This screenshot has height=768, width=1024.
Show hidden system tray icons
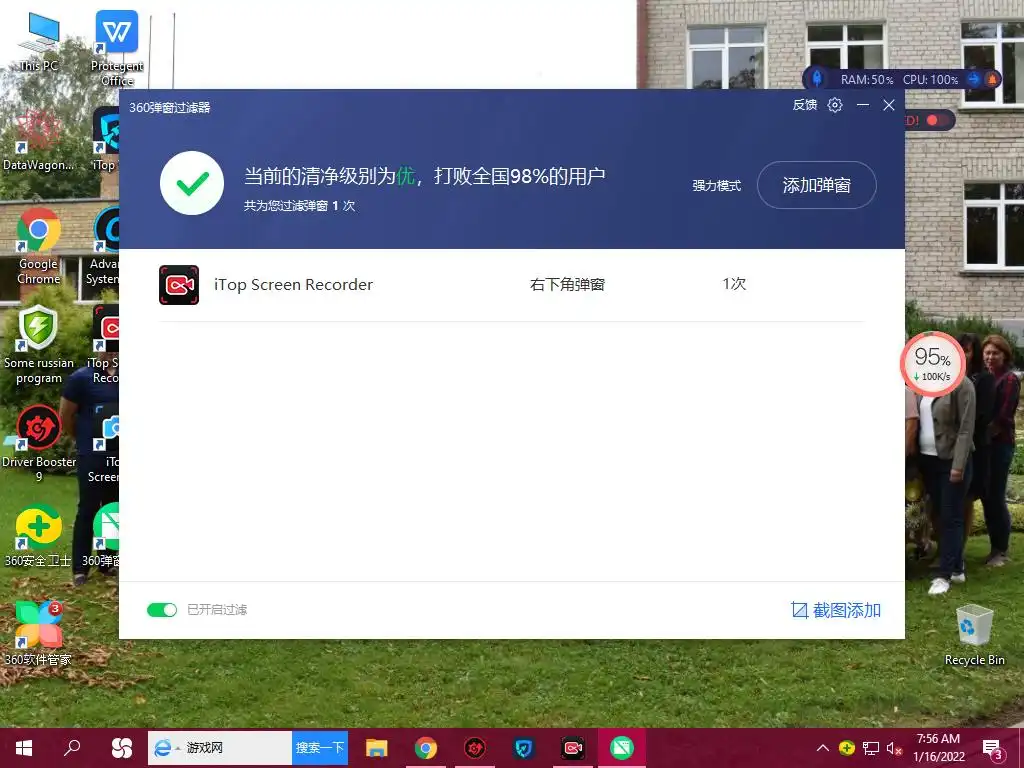(x=823, y=748)
